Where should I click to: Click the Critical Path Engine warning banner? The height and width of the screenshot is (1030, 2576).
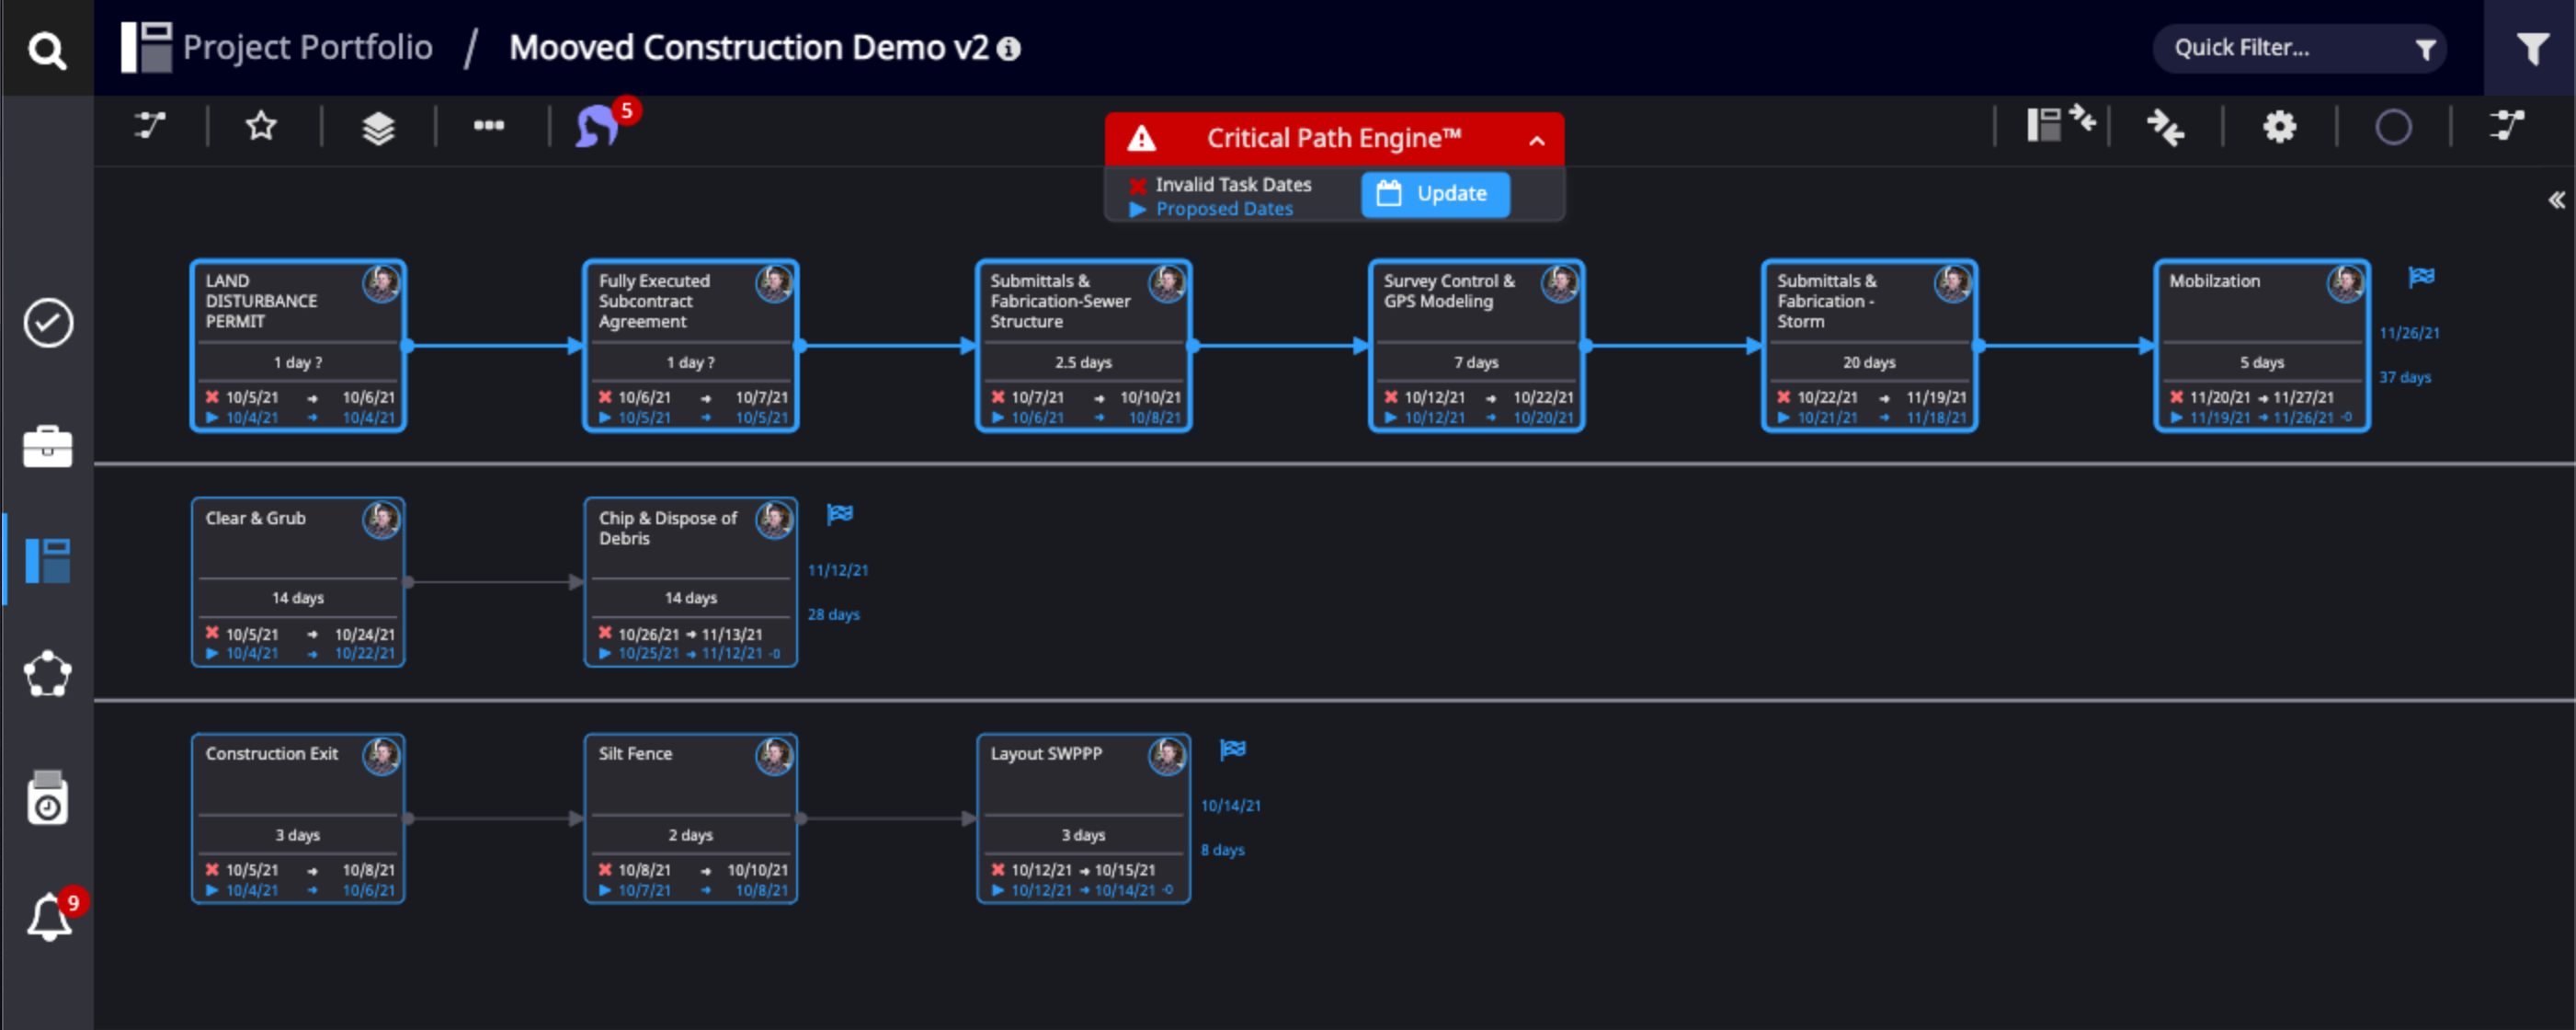(x=1334, y=139)
